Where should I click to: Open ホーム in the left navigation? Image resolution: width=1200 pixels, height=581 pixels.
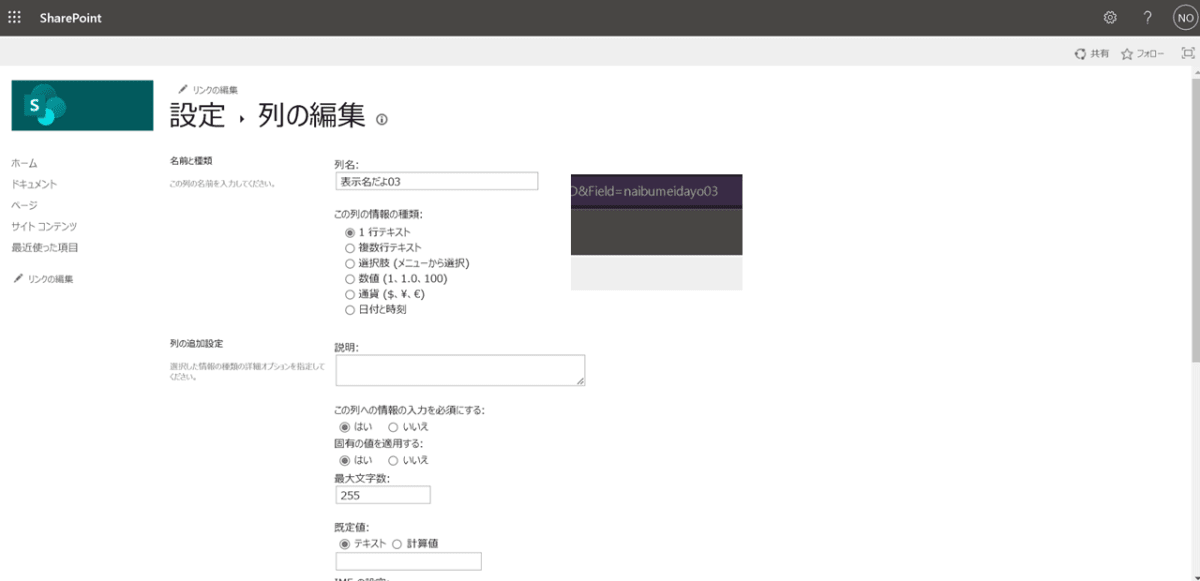click(24, 163)
